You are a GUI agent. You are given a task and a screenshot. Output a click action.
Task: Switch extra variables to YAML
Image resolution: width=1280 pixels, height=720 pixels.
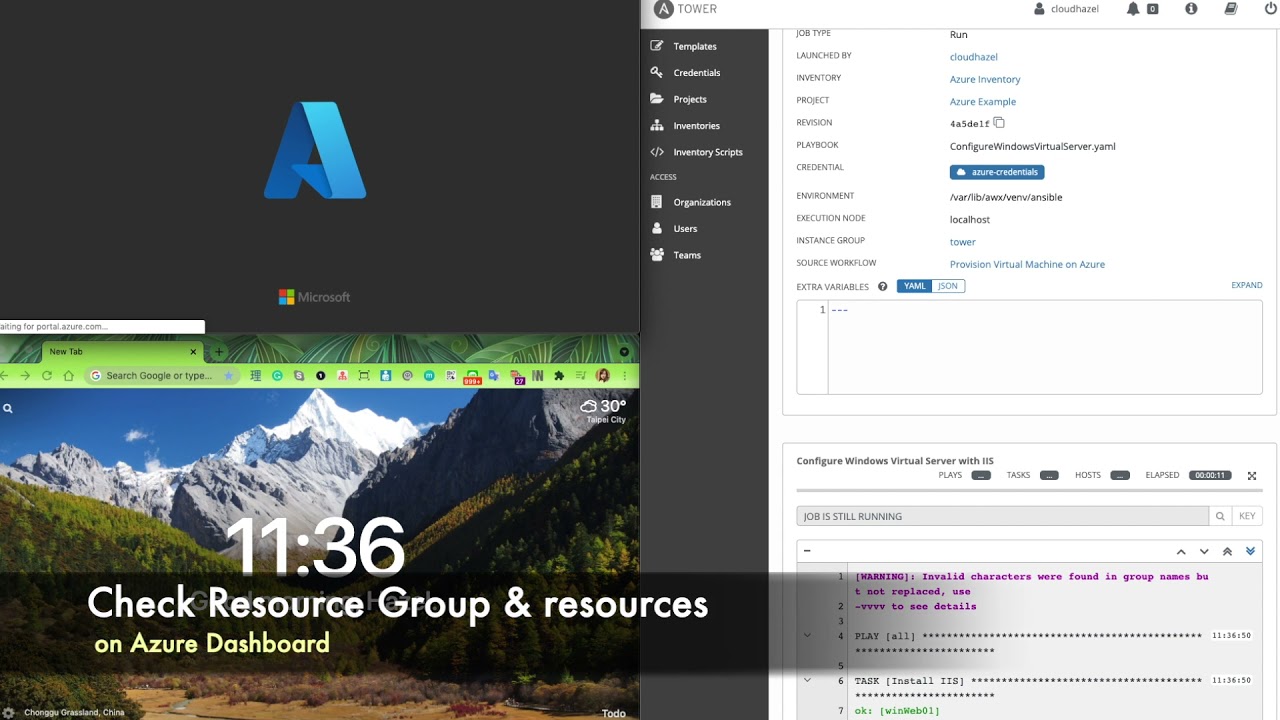click(x=915, y=286)
